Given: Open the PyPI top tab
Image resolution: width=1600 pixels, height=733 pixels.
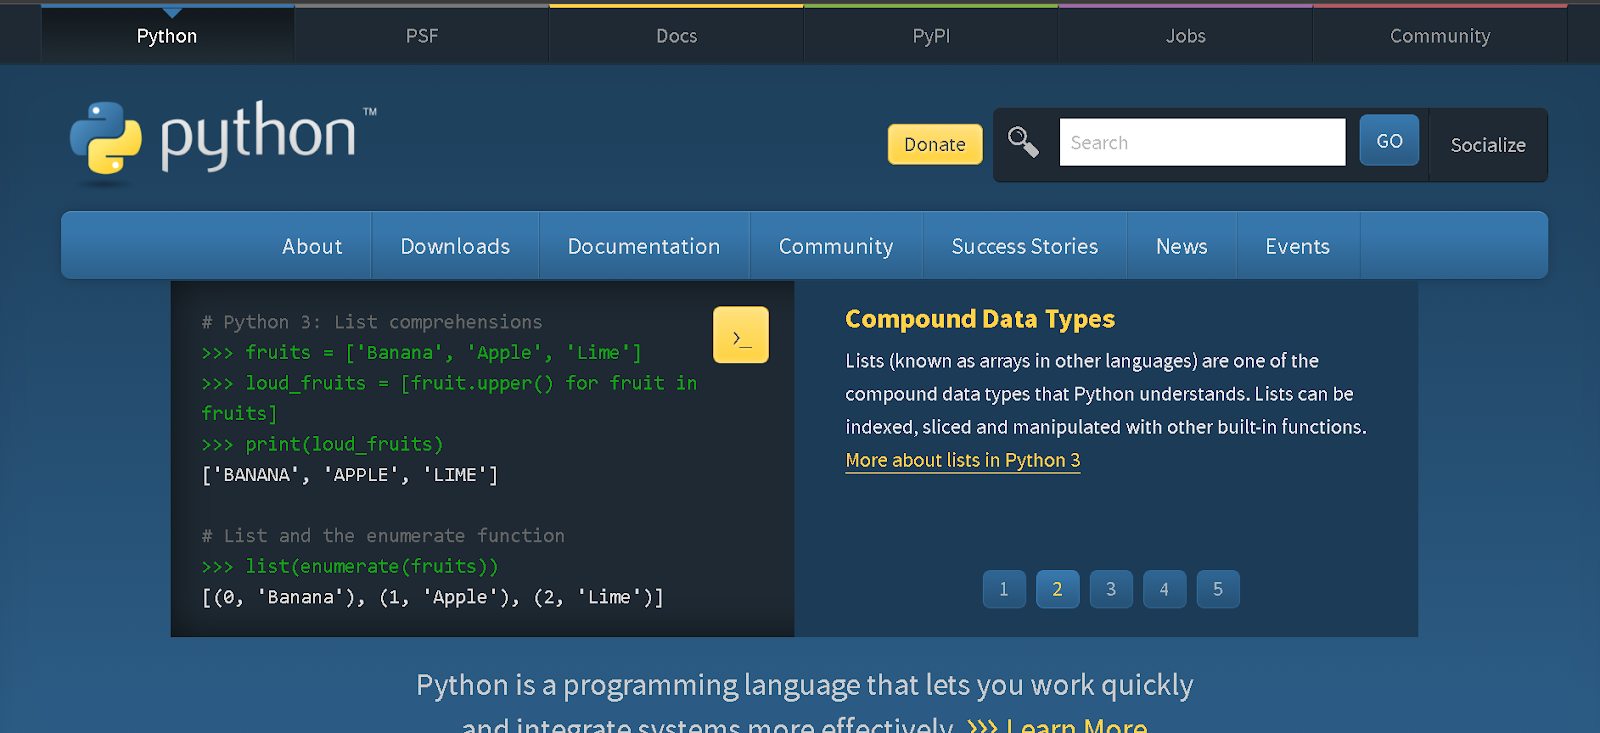Looking at the screenshot, I should point(931,36).
